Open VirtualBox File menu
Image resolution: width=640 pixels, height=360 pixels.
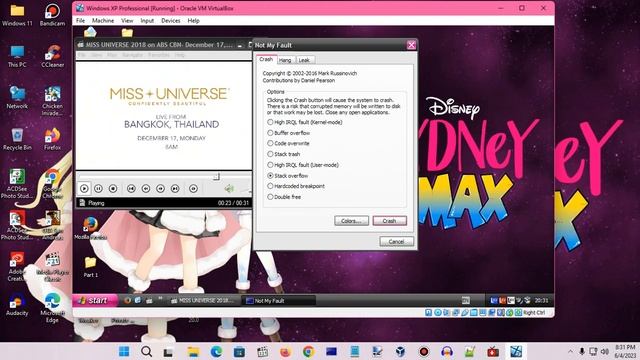(80, 20)
